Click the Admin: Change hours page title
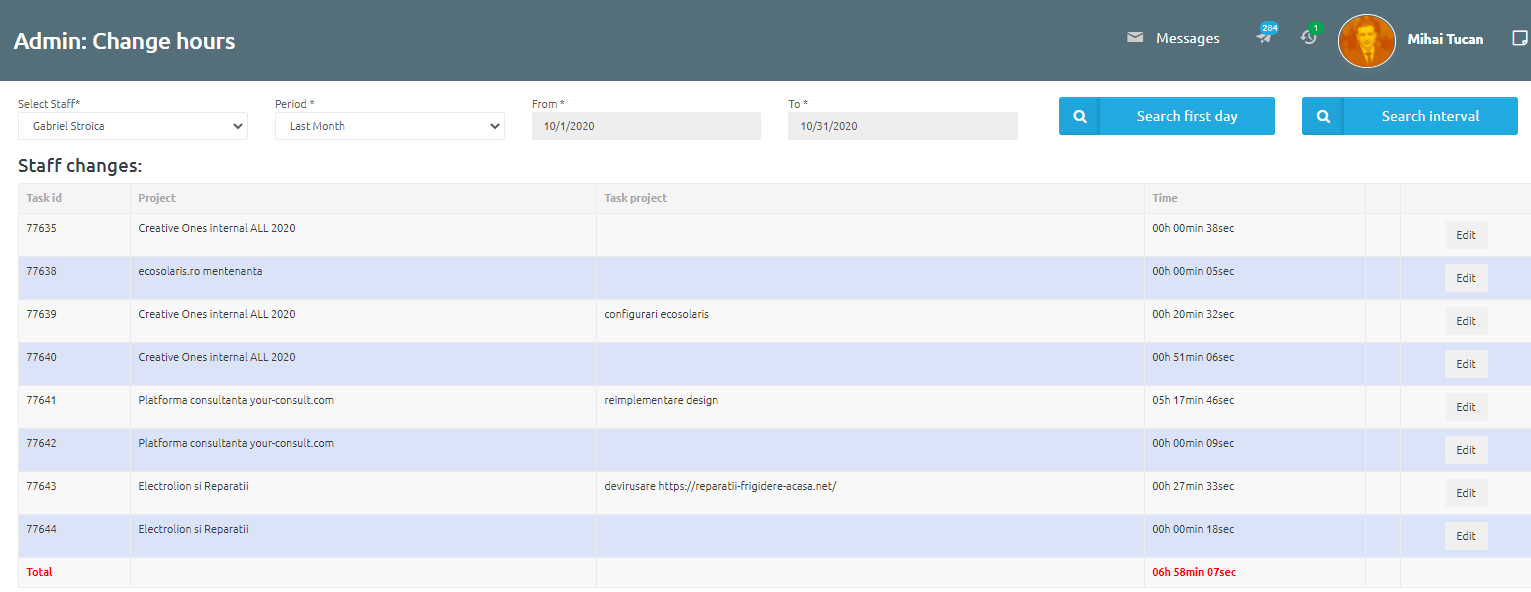1531x592 pixels. click(x=124, y=41)
